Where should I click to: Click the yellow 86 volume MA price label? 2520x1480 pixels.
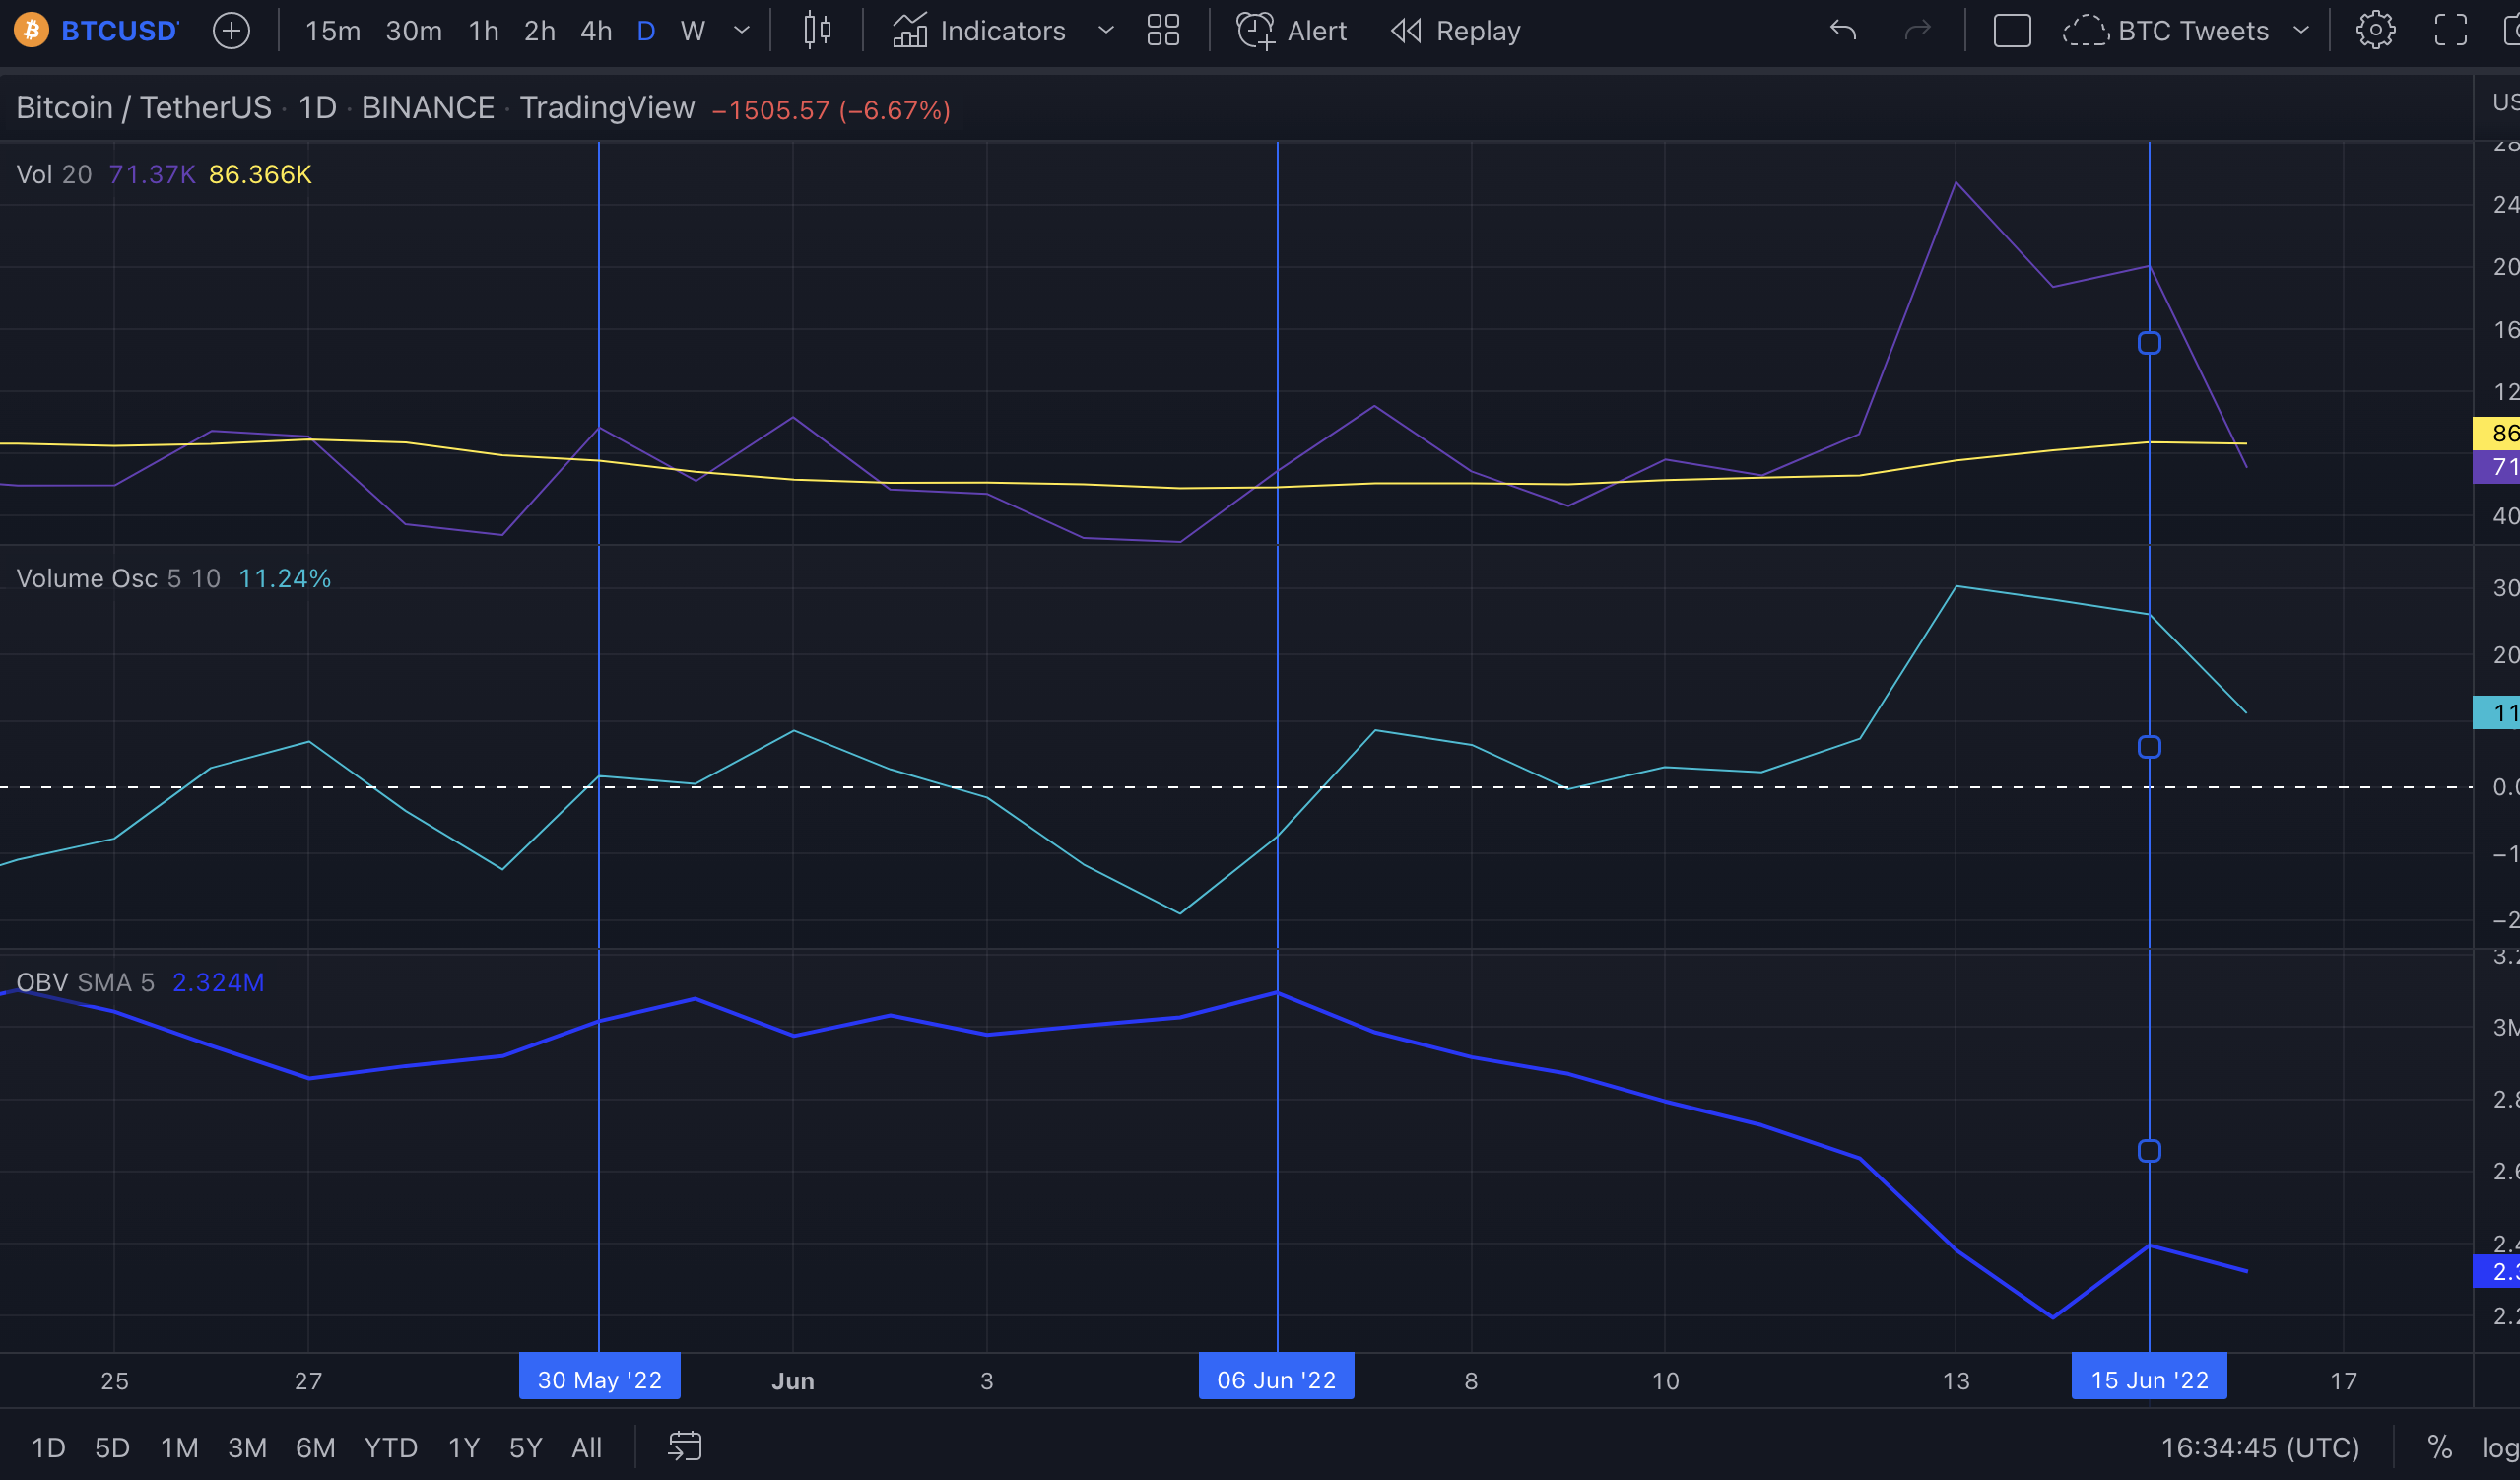coord(2496,433)
